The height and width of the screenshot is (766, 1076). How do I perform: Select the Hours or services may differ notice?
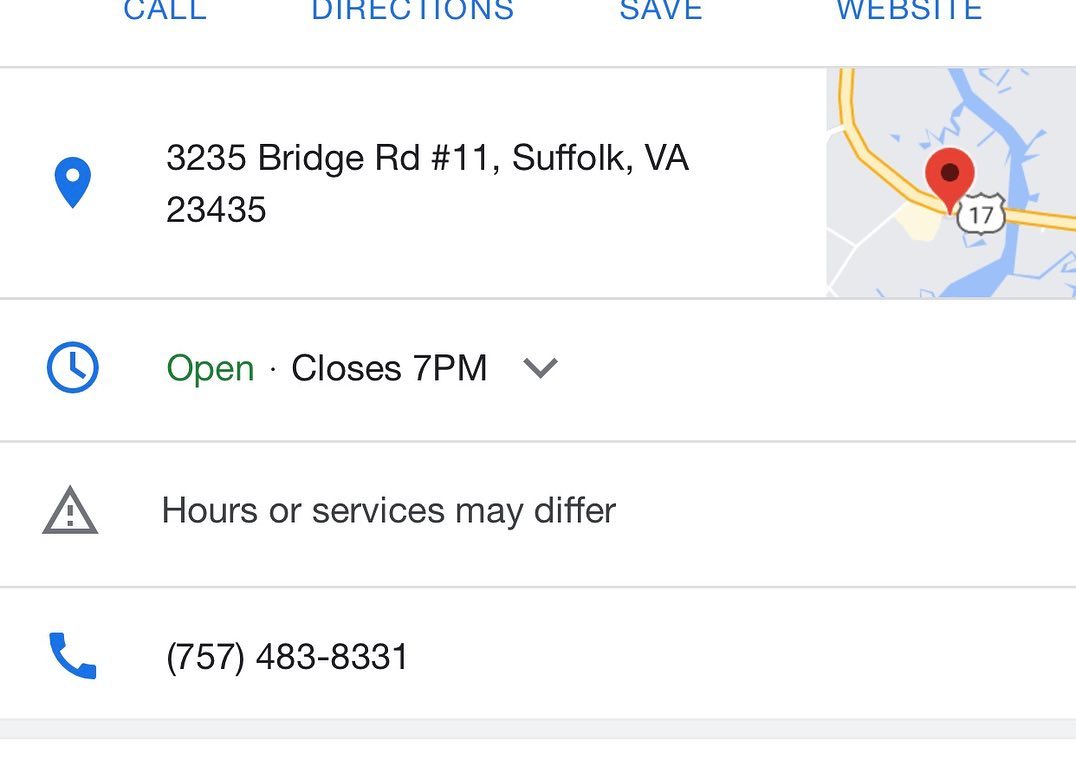(388, 511)
